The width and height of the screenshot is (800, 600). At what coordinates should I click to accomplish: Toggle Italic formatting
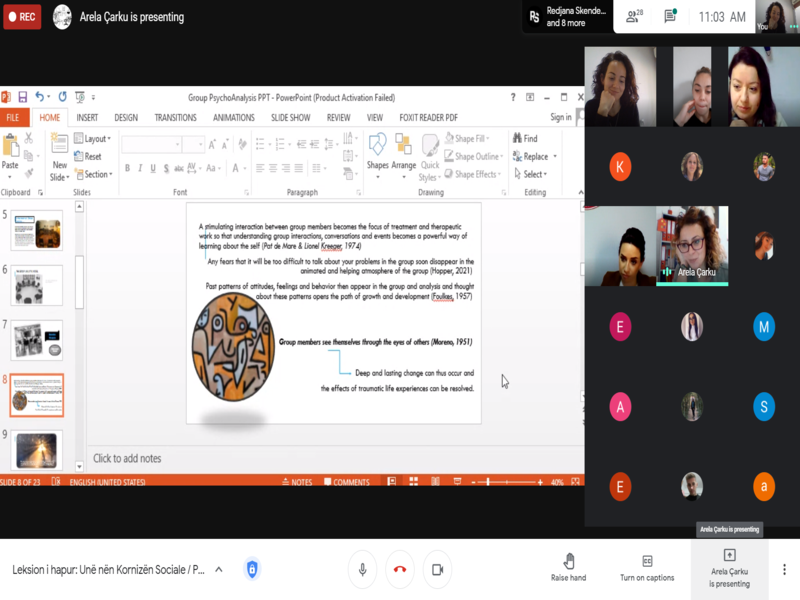pos(140,168)
